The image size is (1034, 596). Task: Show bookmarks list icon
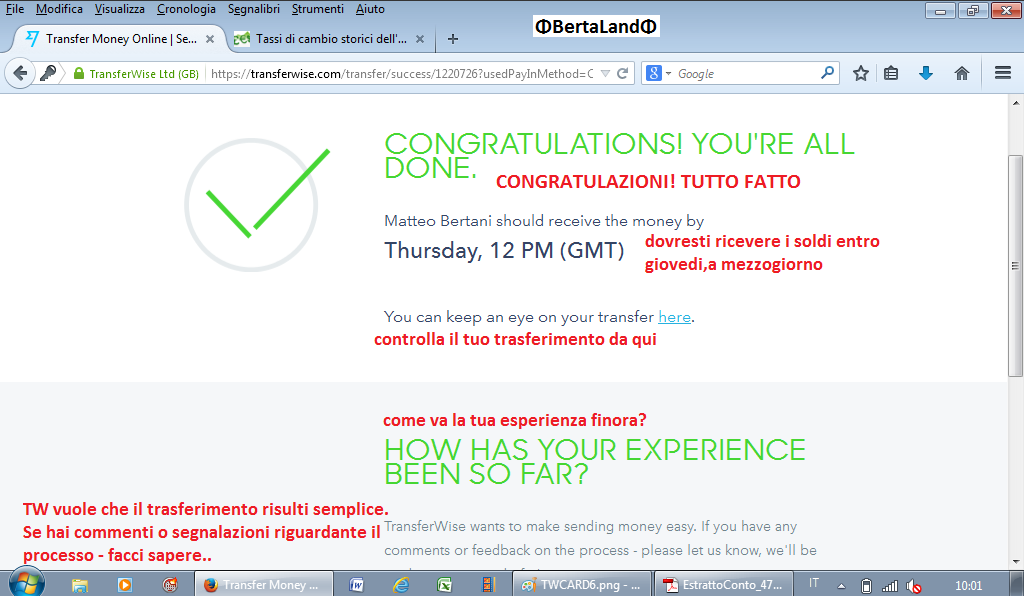click(x=891, y=73)
